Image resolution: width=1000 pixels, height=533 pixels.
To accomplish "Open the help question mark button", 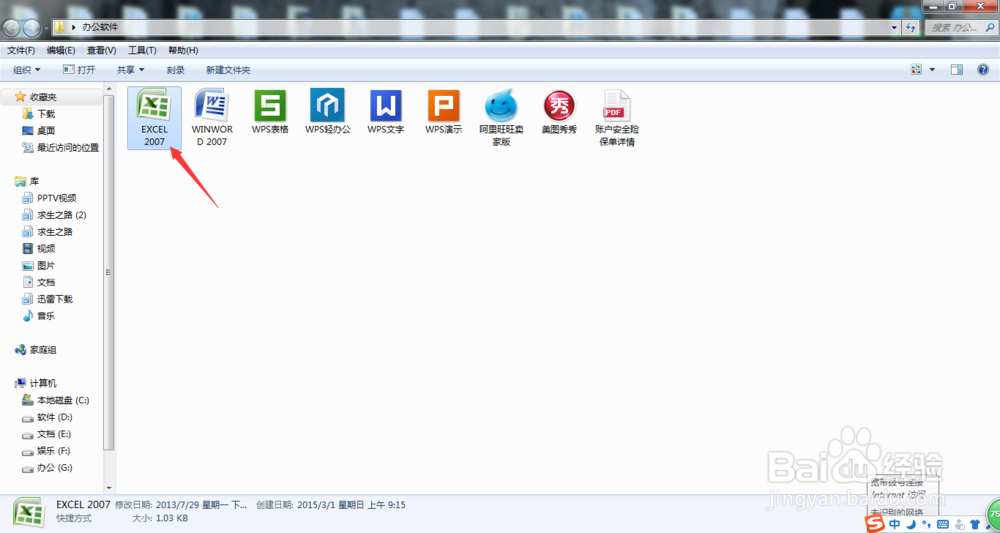I will tap(983, 69).
